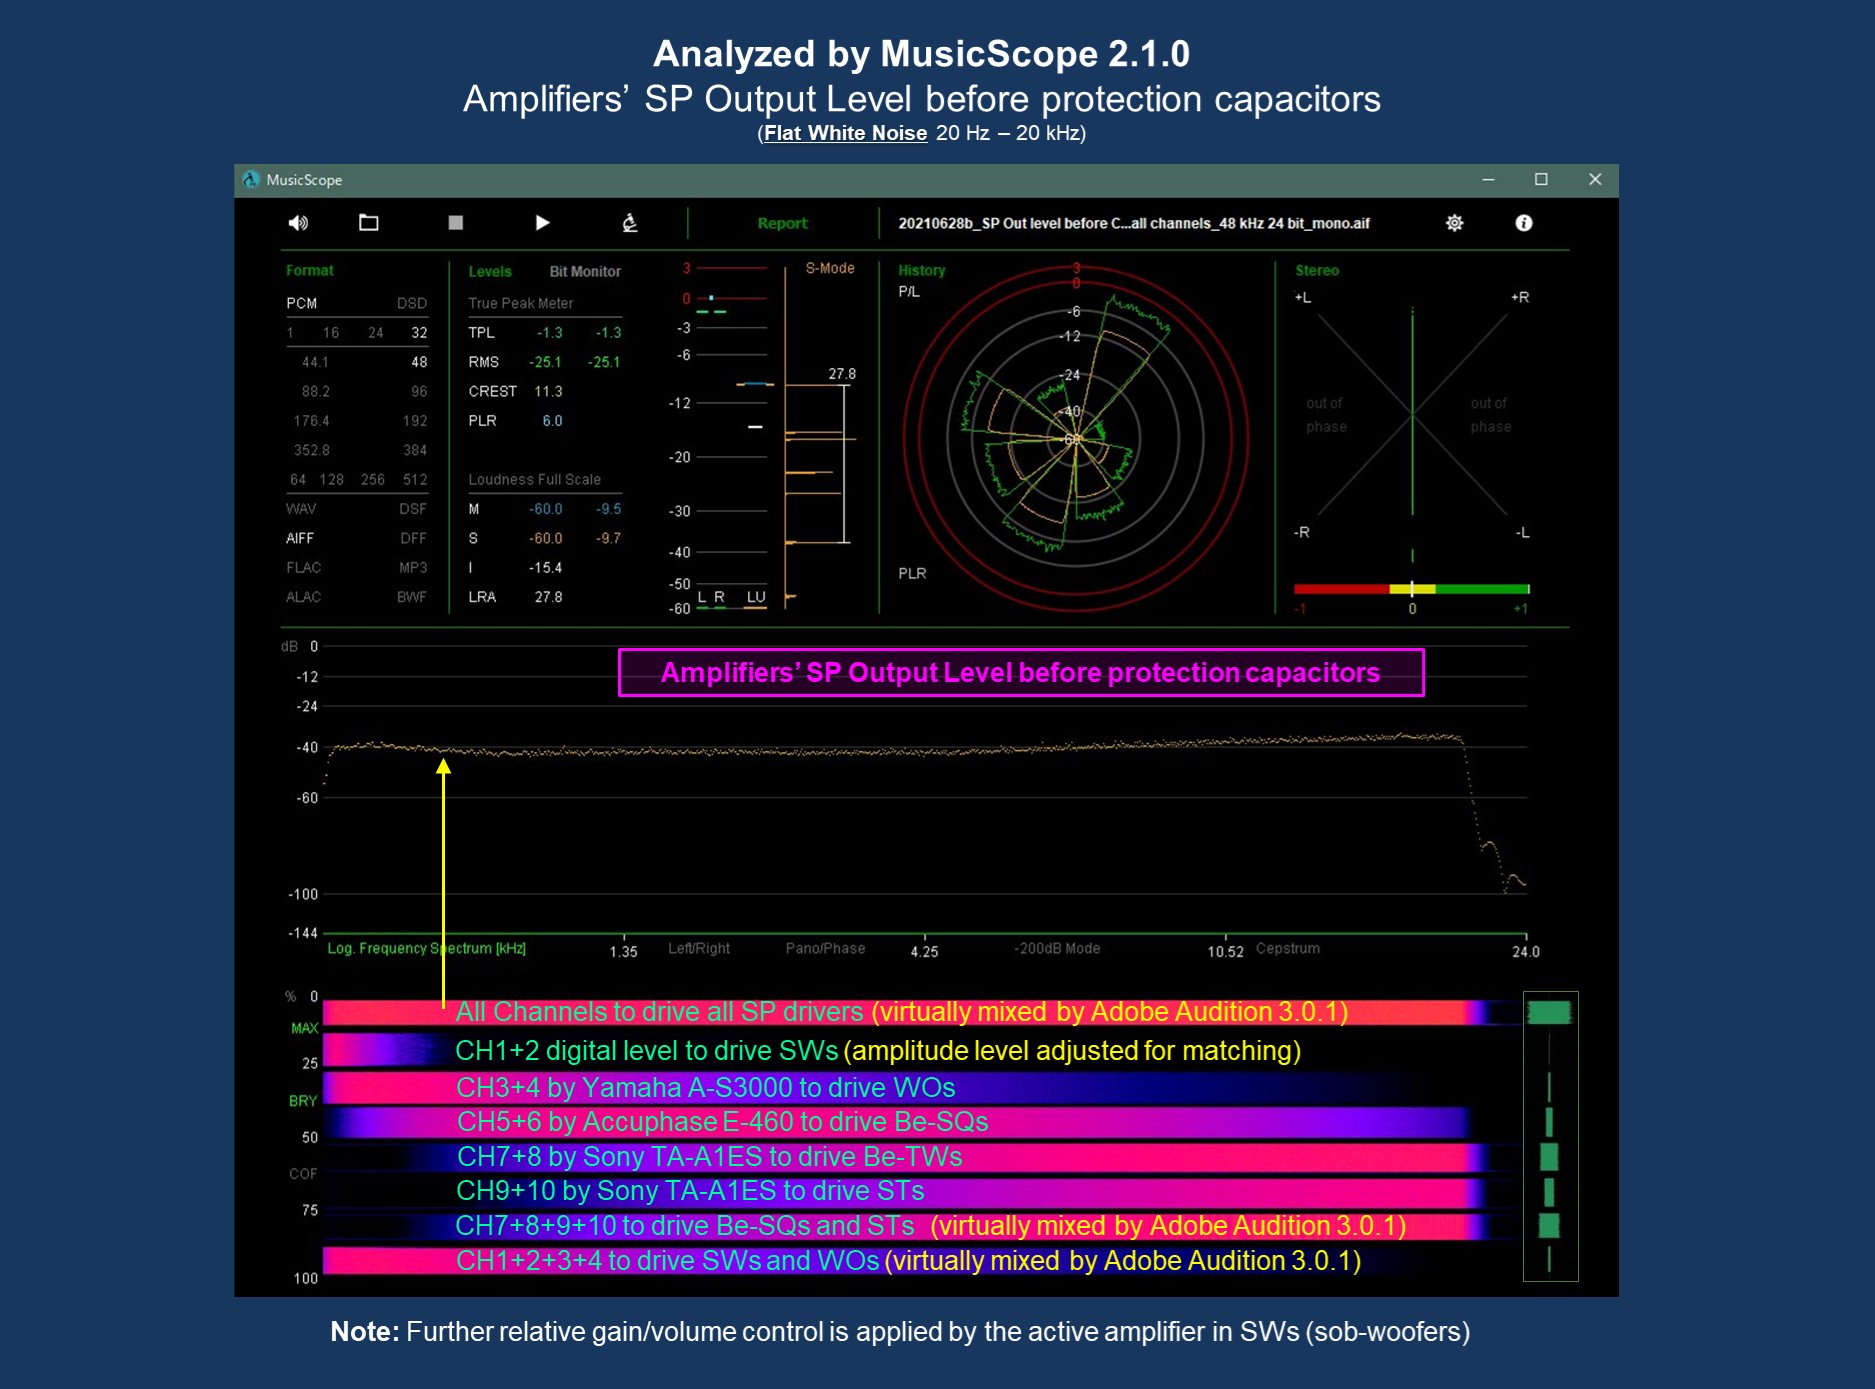Click the PLR label below the radar
This screenshot has height=1389, width=1875.
pos(912,574)
